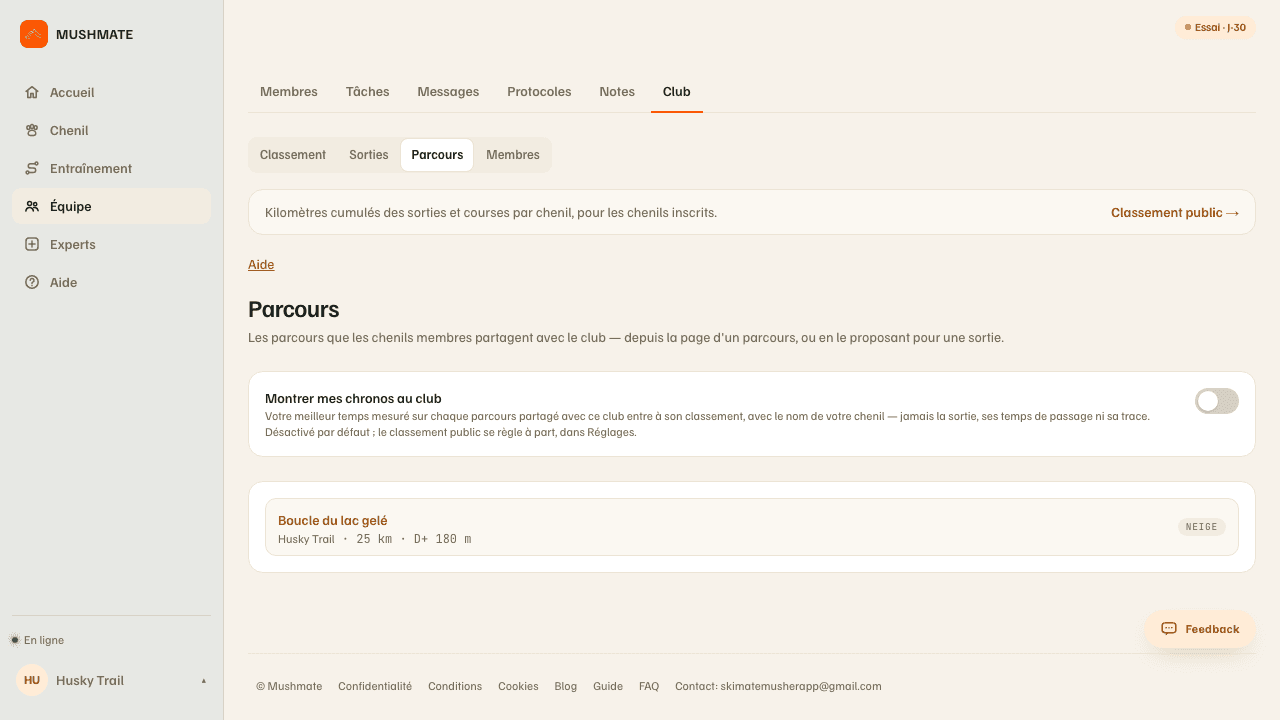This screenshot has width=1280, height=720.
Task: Click the Entraînement route icon
Action: click(x=32, y=168)
